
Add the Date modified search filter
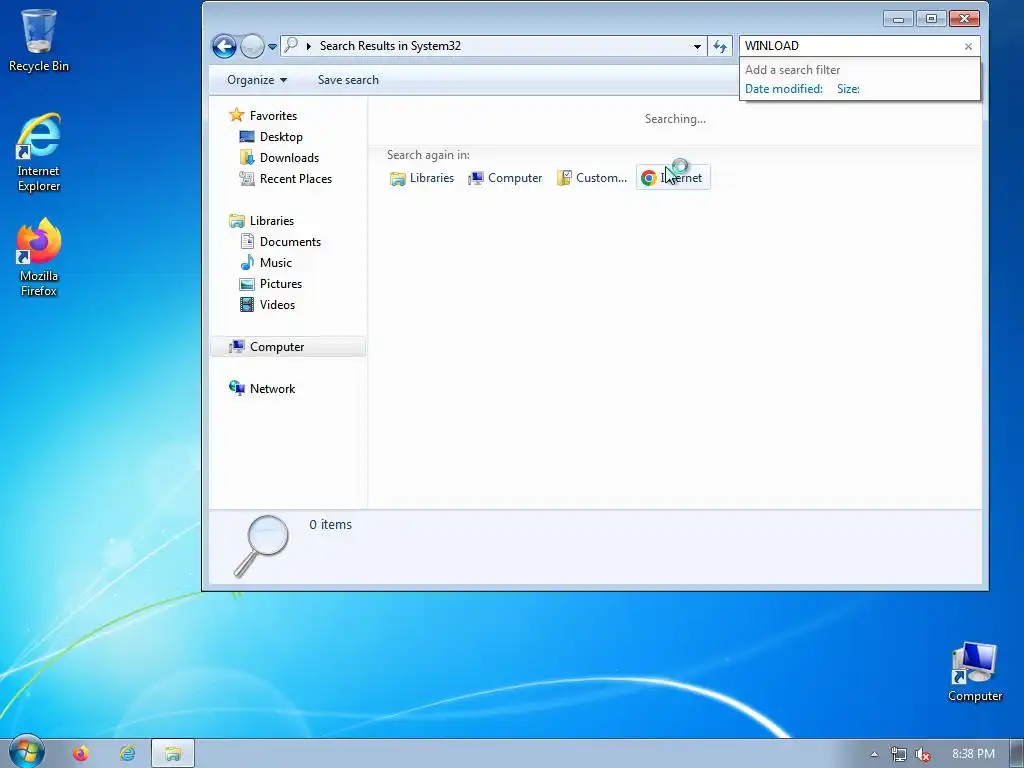(x=783, y=89)
